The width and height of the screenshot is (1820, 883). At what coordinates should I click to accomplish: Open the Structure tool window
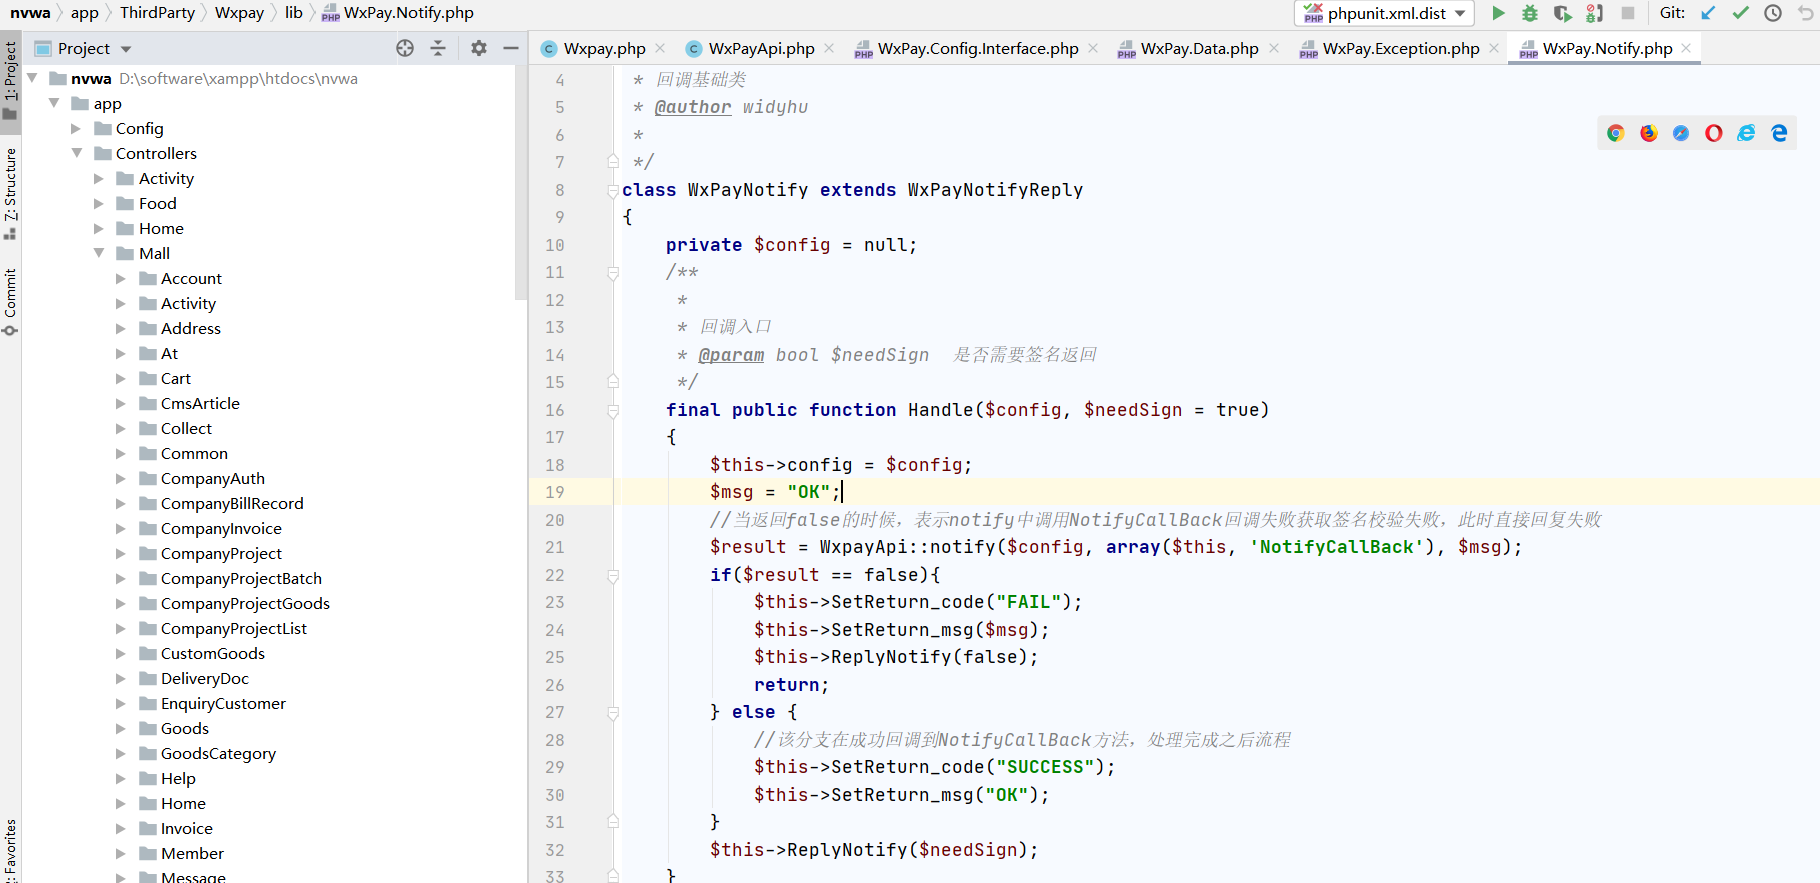point(10,193)
